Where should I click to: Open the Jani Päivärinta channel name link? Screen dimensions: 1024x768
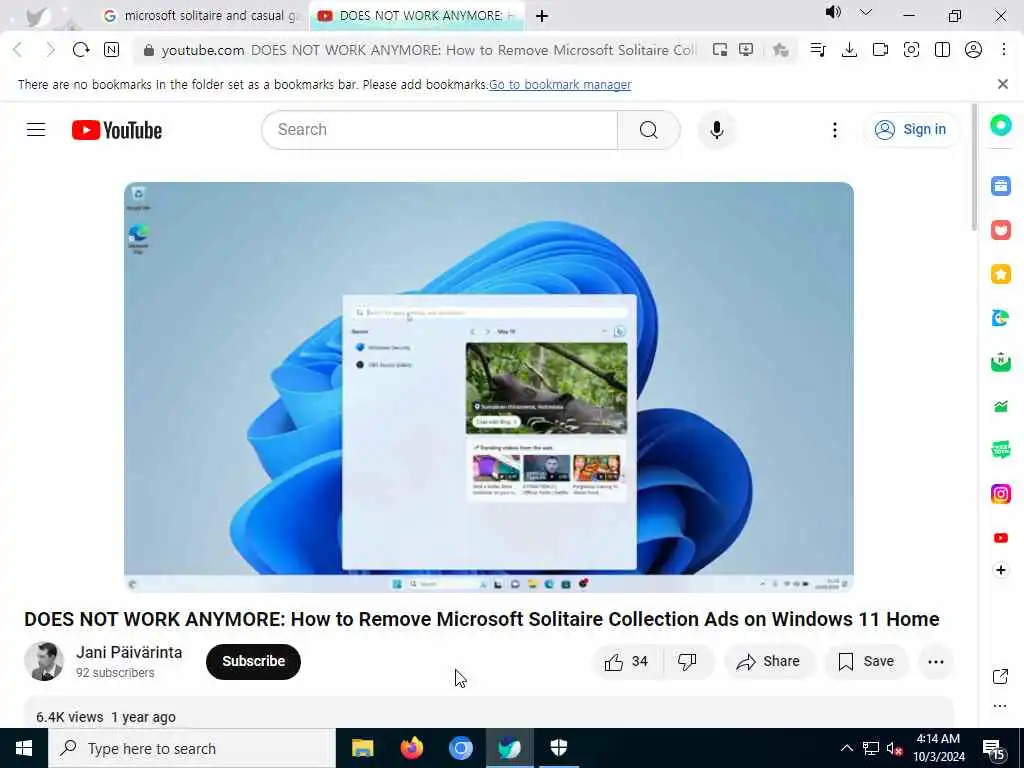pos(129,652)
